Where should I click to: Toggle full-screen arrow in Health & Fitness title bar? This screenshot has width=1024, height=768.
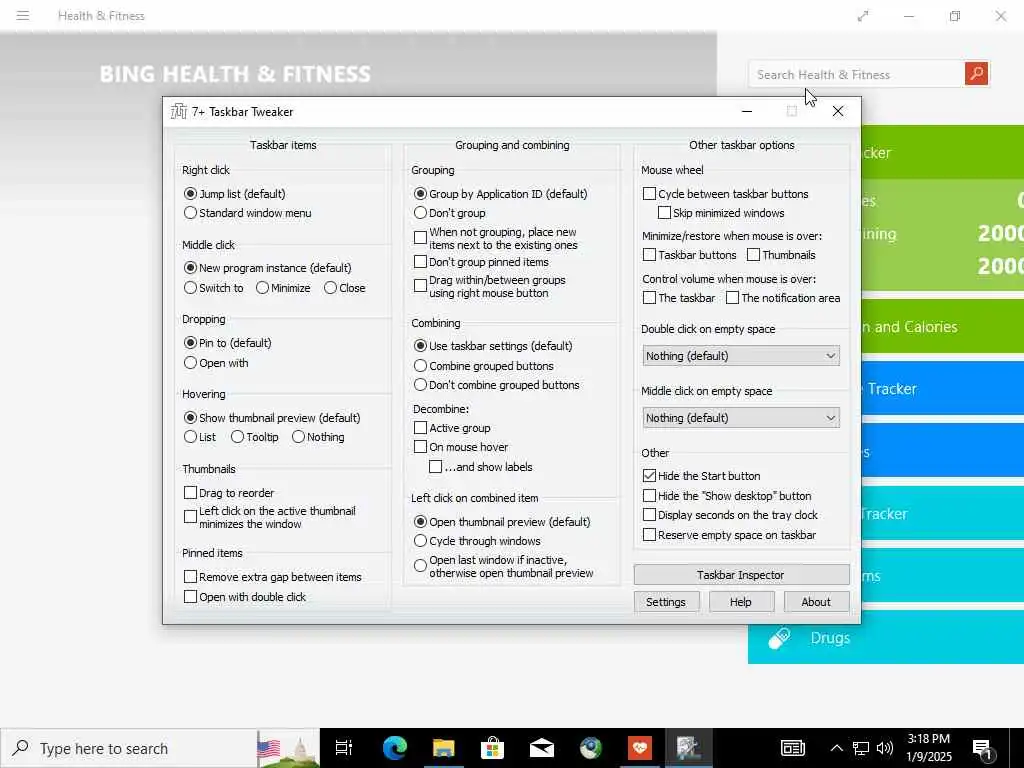[x=863, y=16]
